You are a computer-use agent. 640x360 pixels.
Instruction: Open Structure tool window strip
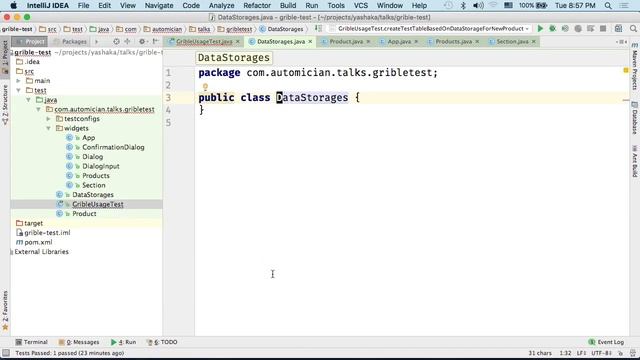[x=5, y=104]
